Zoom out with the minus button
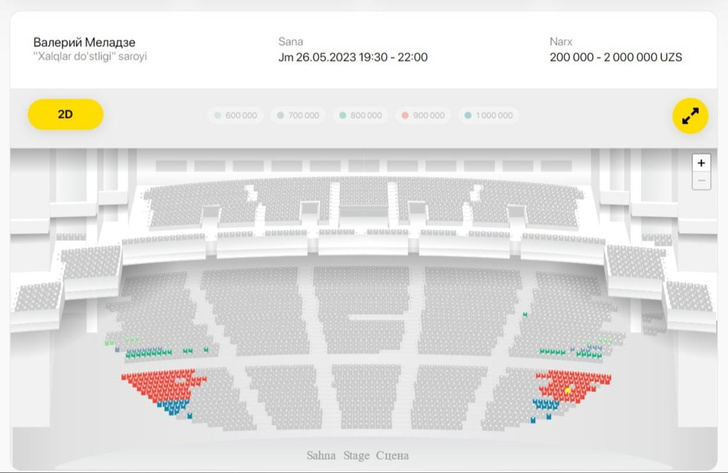Screen dimensions: 728x473 click(x=701, y=181)
